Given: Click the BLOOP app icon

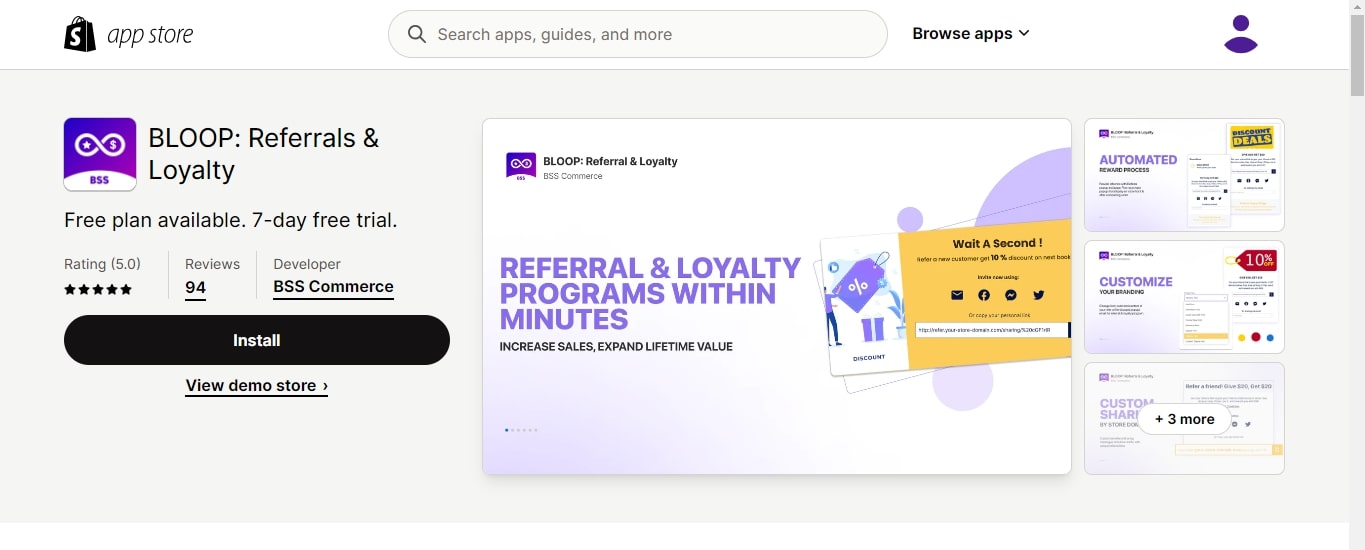Looking at the screenshot, I should coord(100,154).
